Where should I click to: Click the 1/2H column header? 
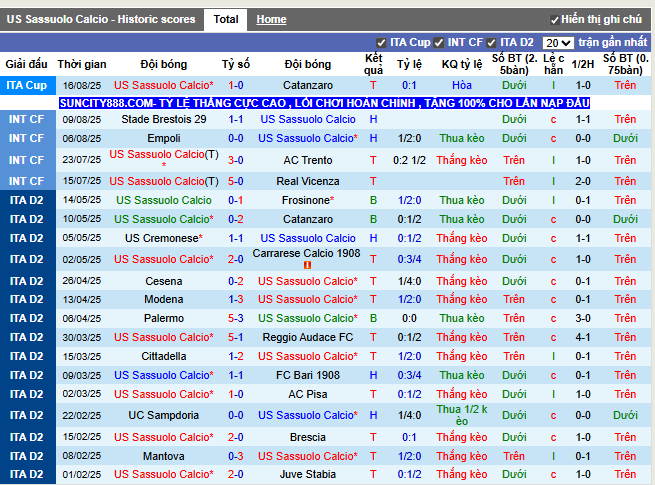[x=583, y=64]
